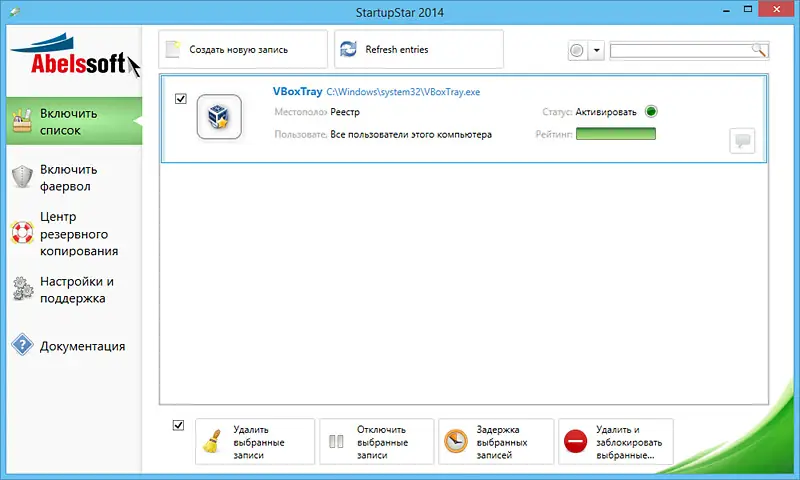
Task: Click the lifebuoy backup icon
Action: pos(22,233)
